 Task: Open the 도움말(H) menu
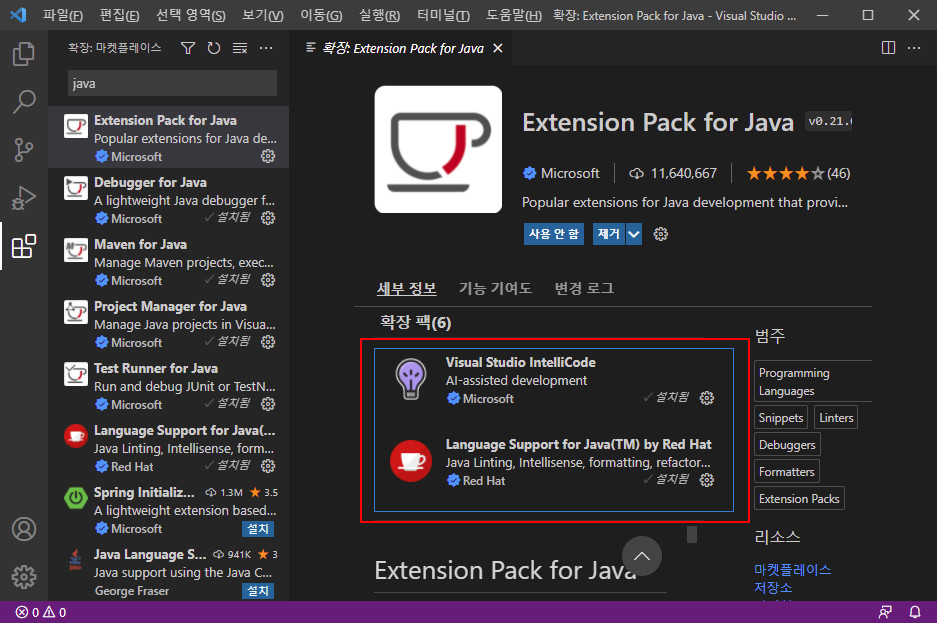point(513,16)
